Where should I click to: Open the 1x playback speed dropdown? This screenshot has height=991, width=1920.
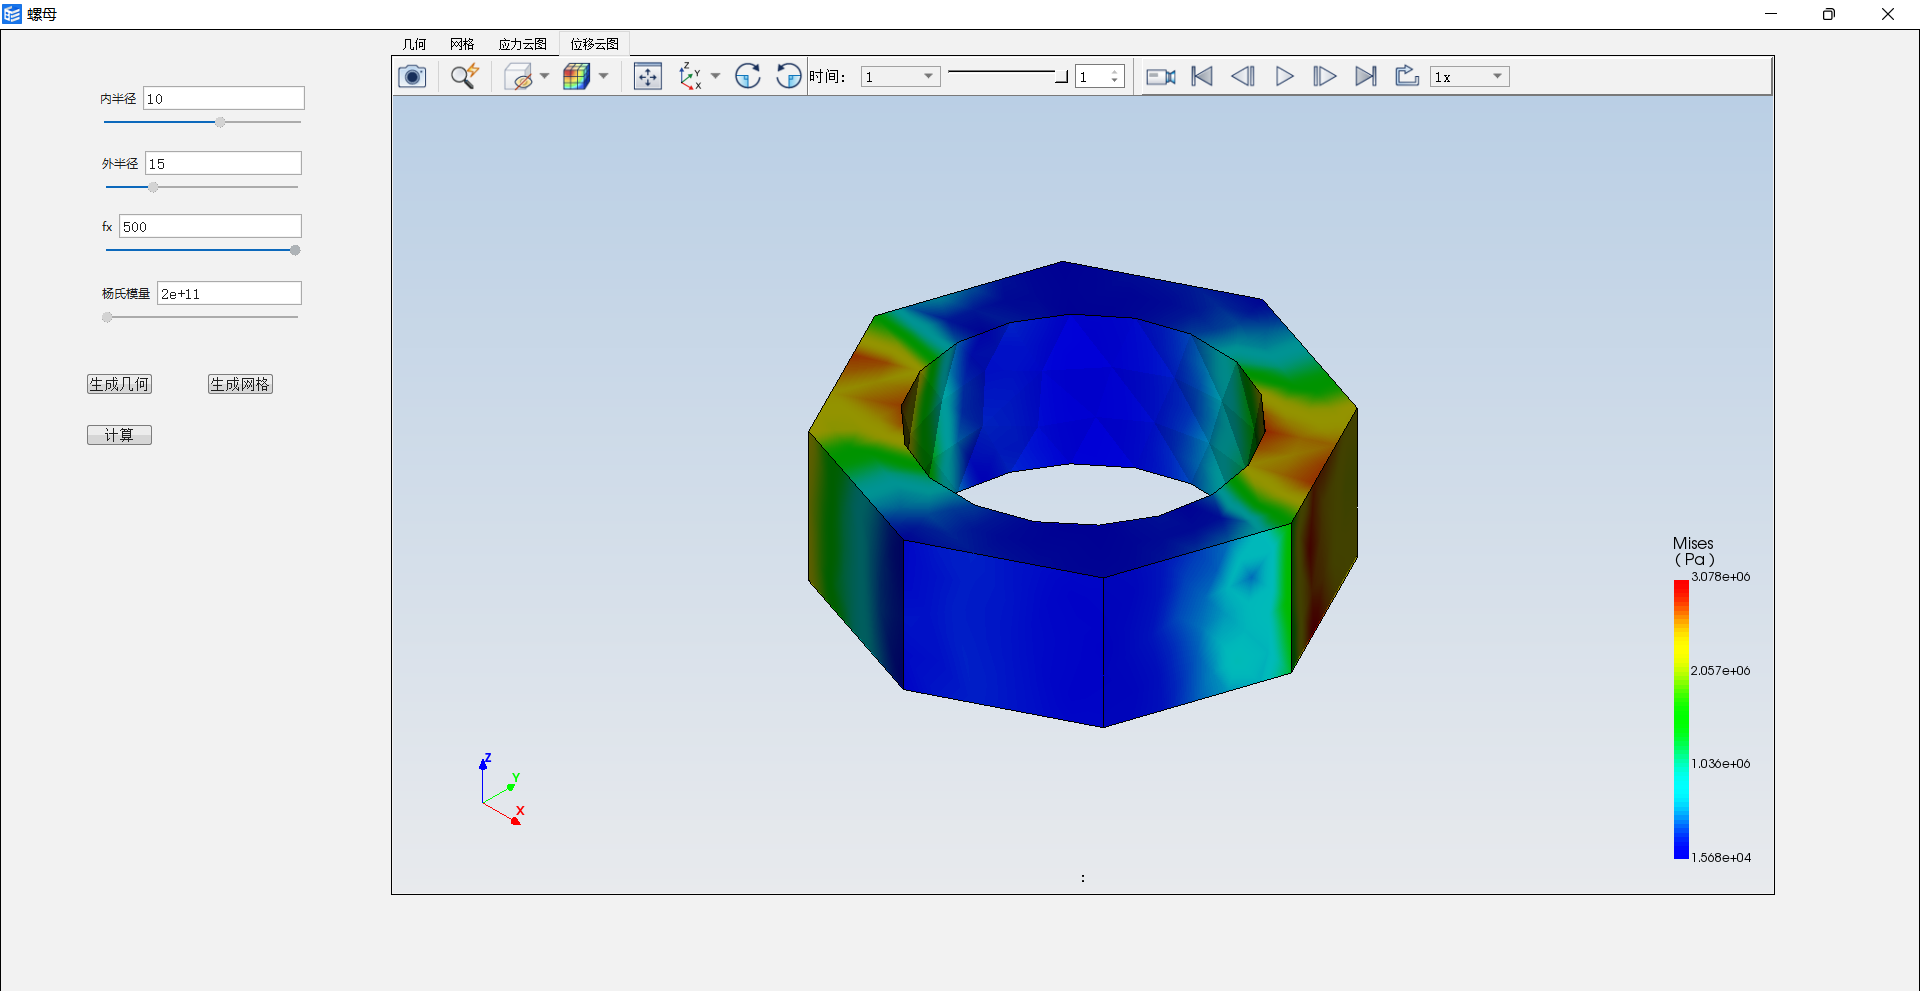click(x=1469, y=77)
